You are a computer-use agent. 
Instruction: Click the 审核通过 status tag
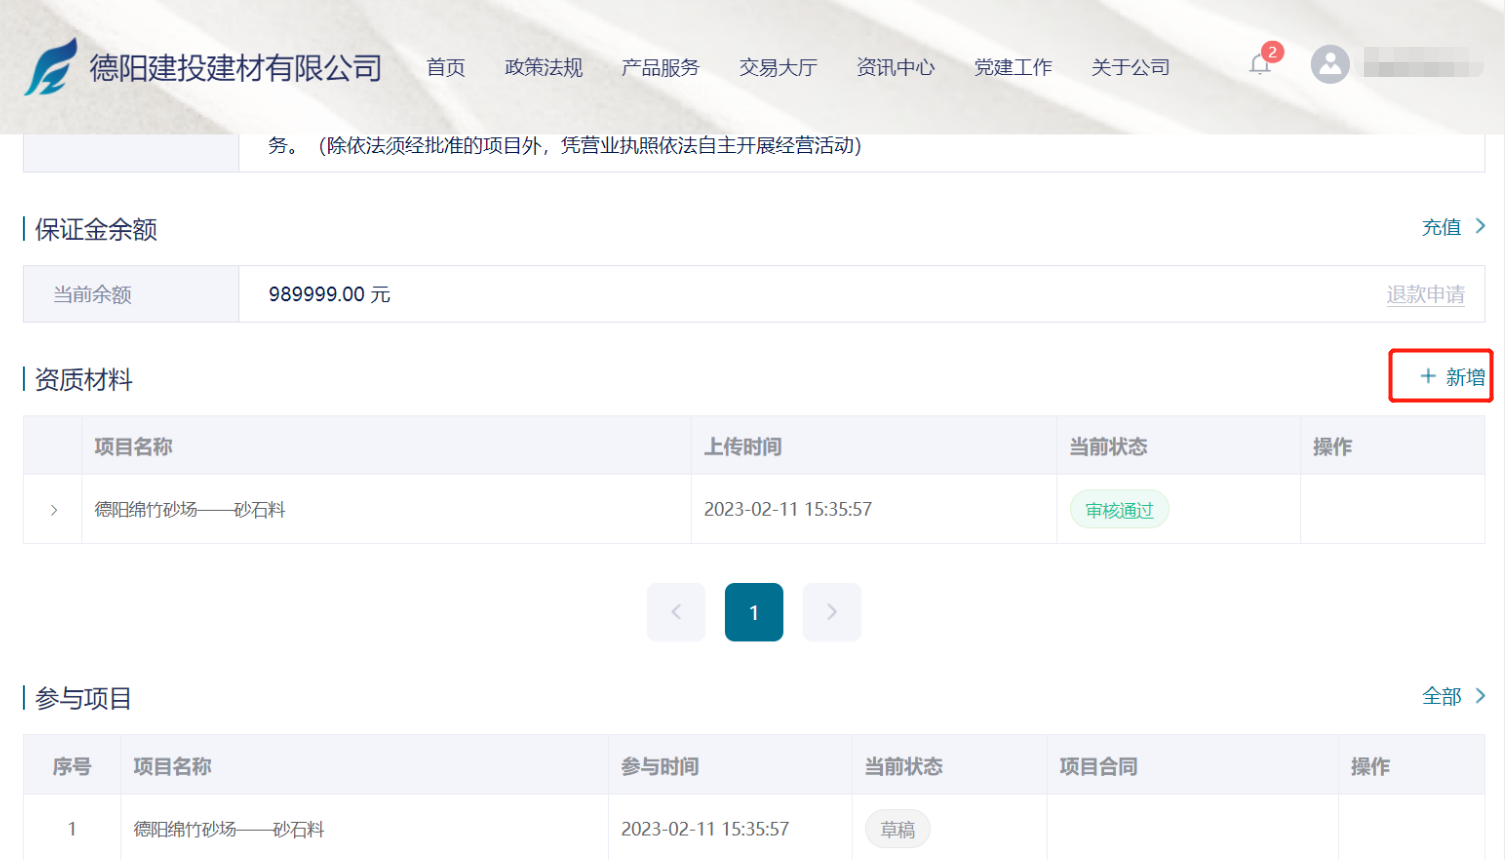[1119, 510]
